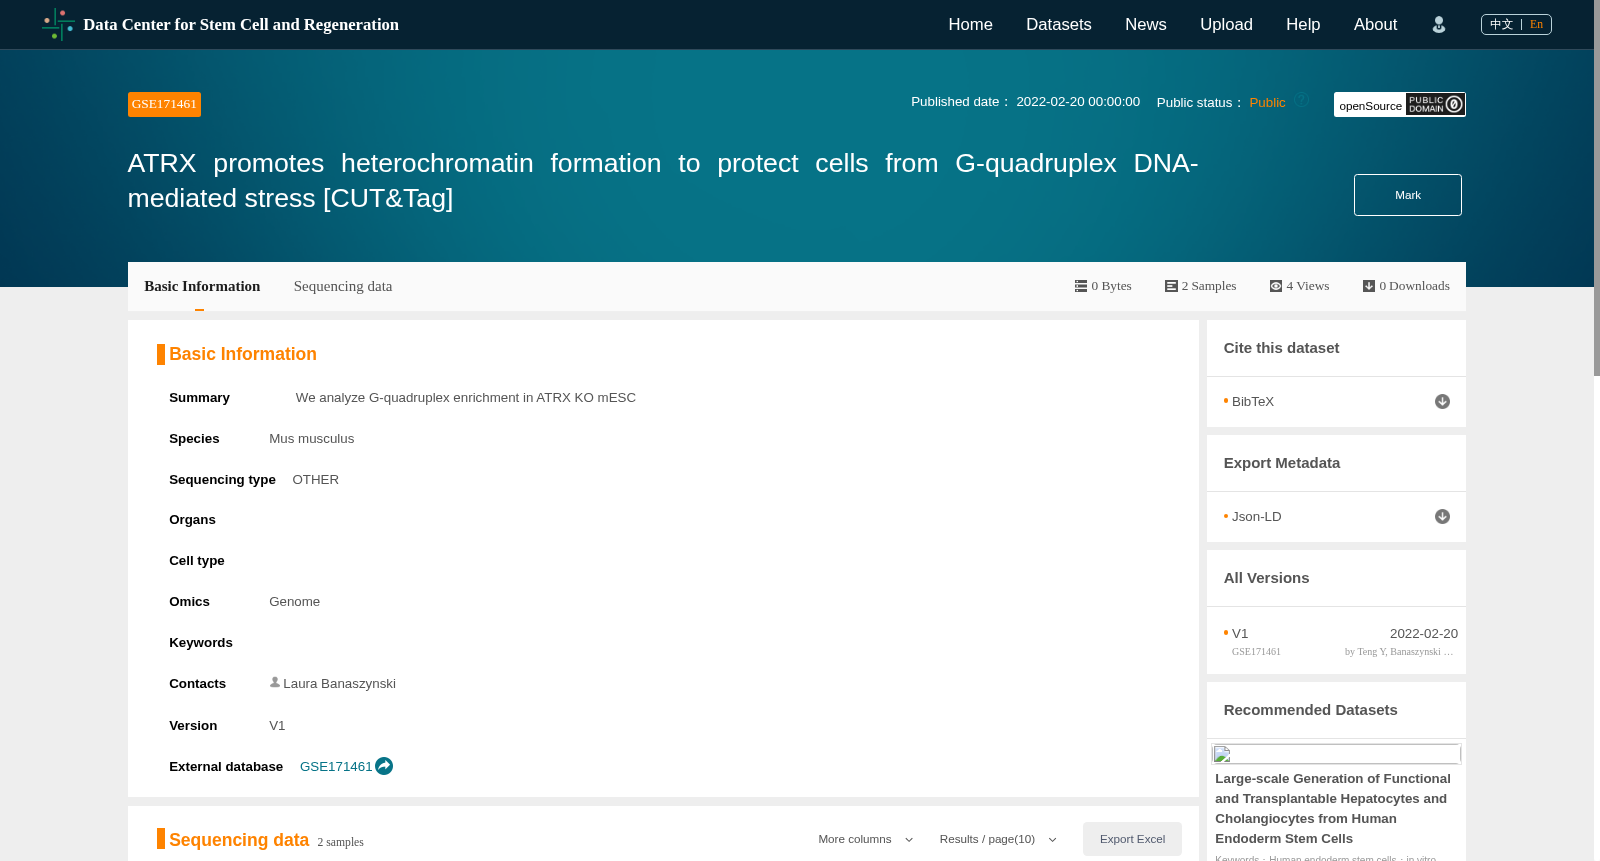Click the Views eye icon

(x=1276, y=286)
